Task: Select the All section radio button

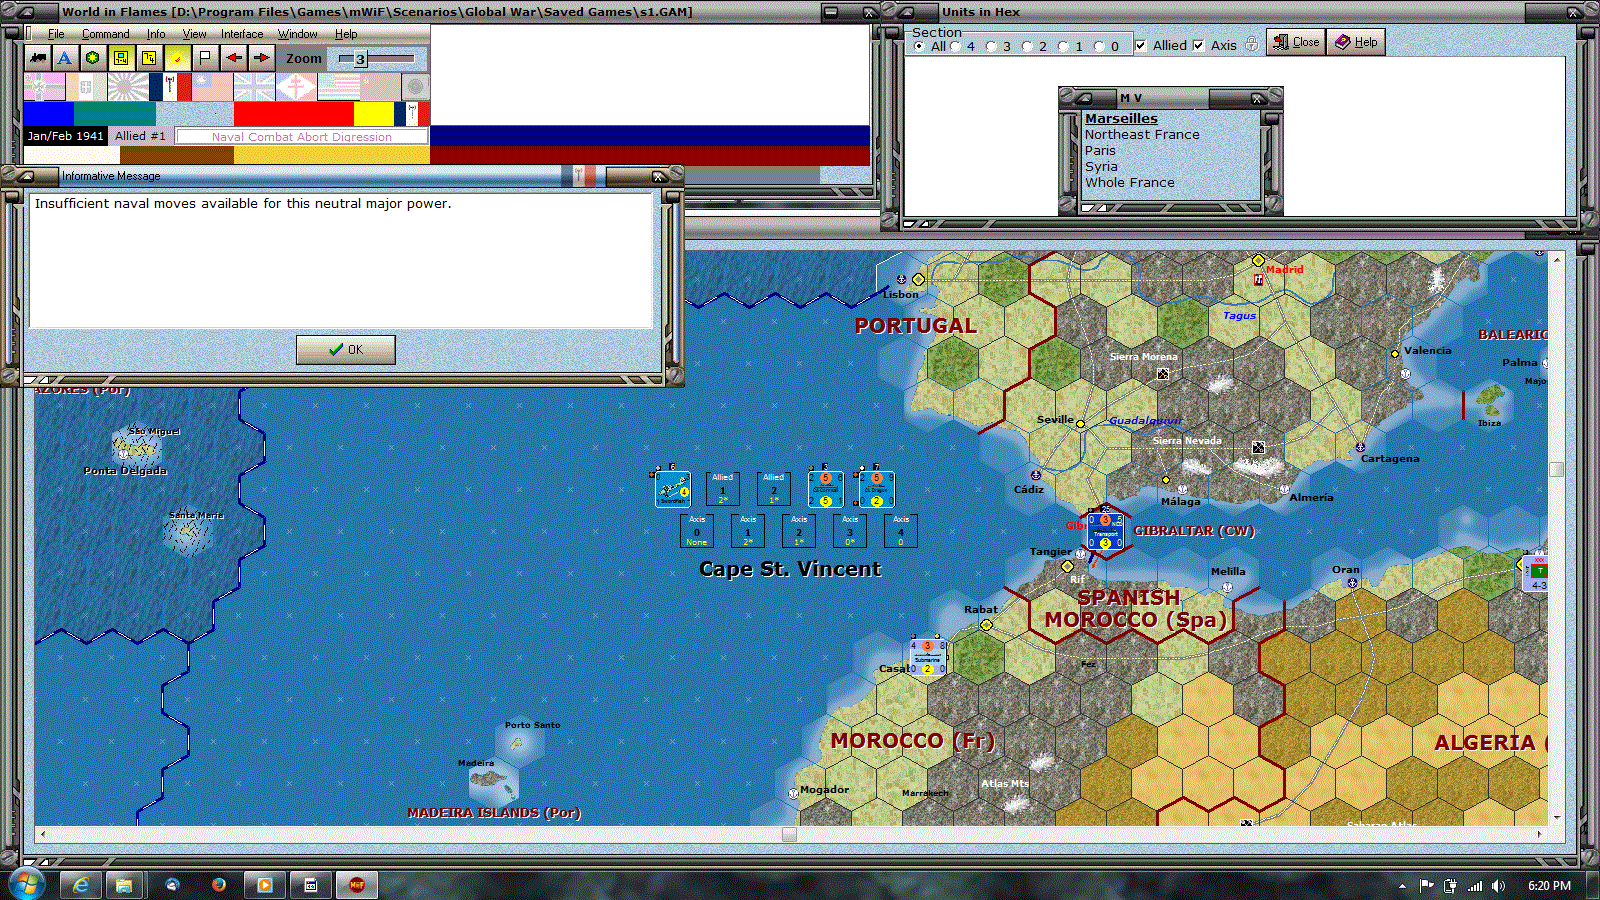Action: point(919,46)
